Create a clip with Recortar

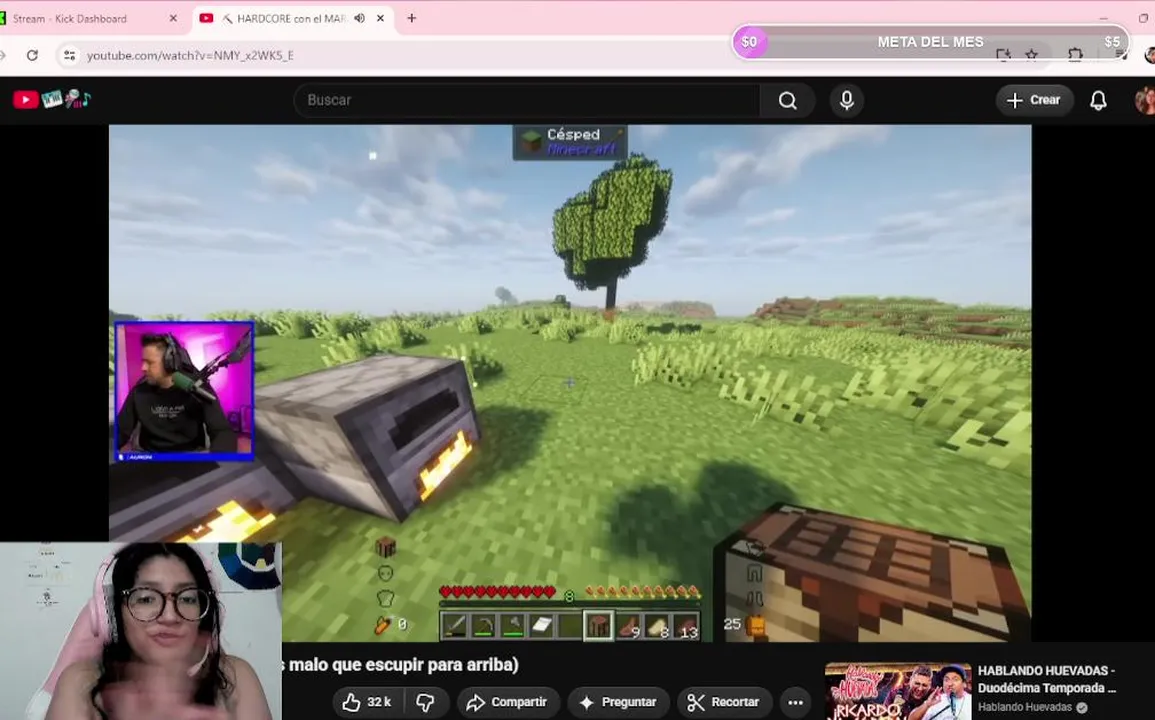coord(724,702)
